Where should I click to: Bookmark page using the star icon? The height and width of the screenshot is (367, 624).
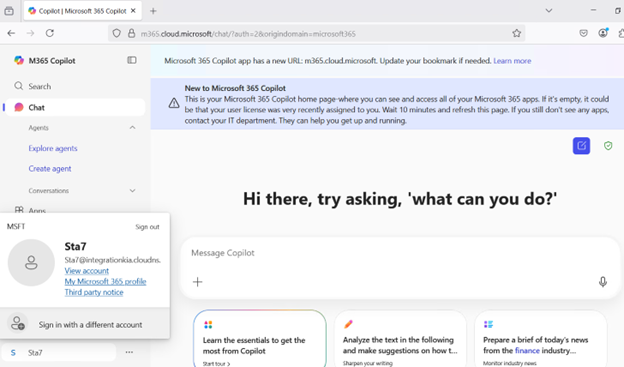[517, 33]
